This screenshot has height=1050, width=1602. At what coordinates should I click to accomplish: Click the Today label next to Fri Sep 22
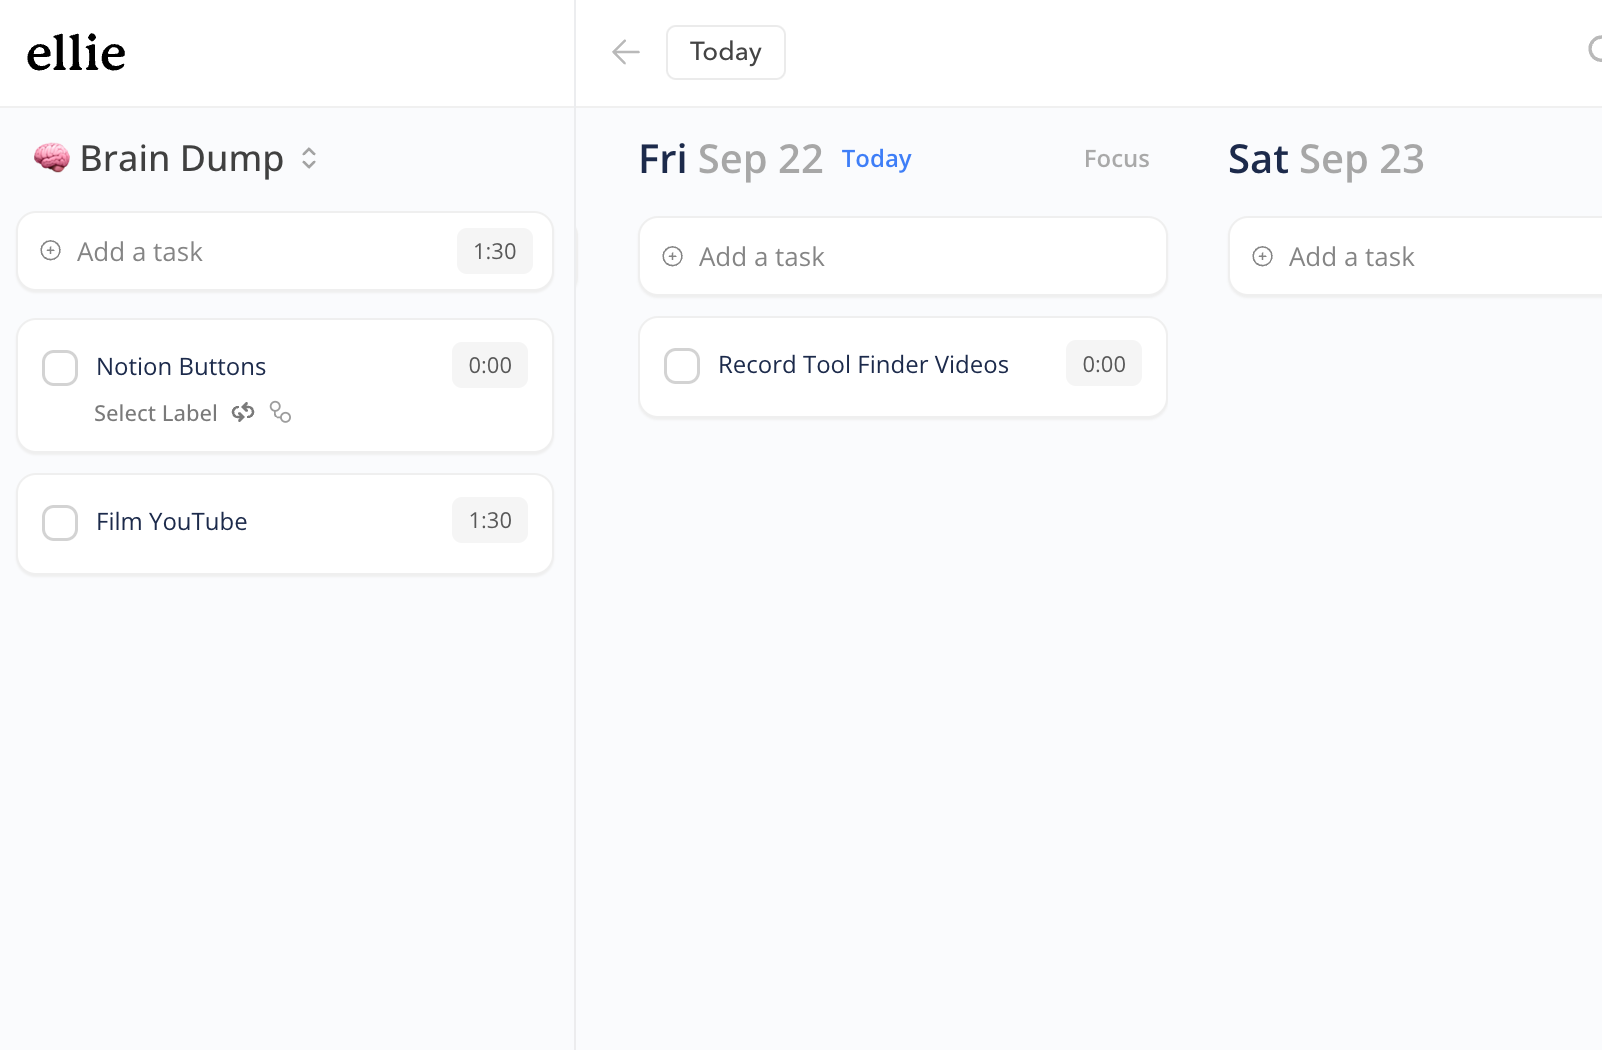point(875,158)
